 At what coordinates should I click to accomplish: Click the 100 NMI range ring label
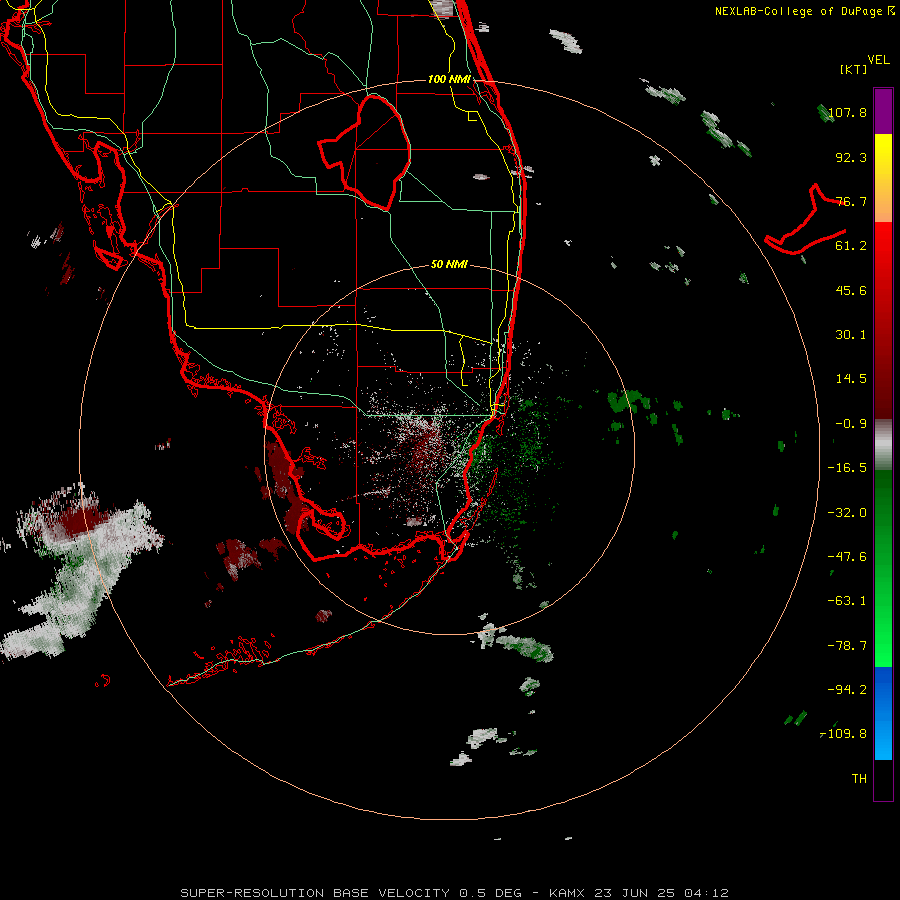tap(449, 79)
